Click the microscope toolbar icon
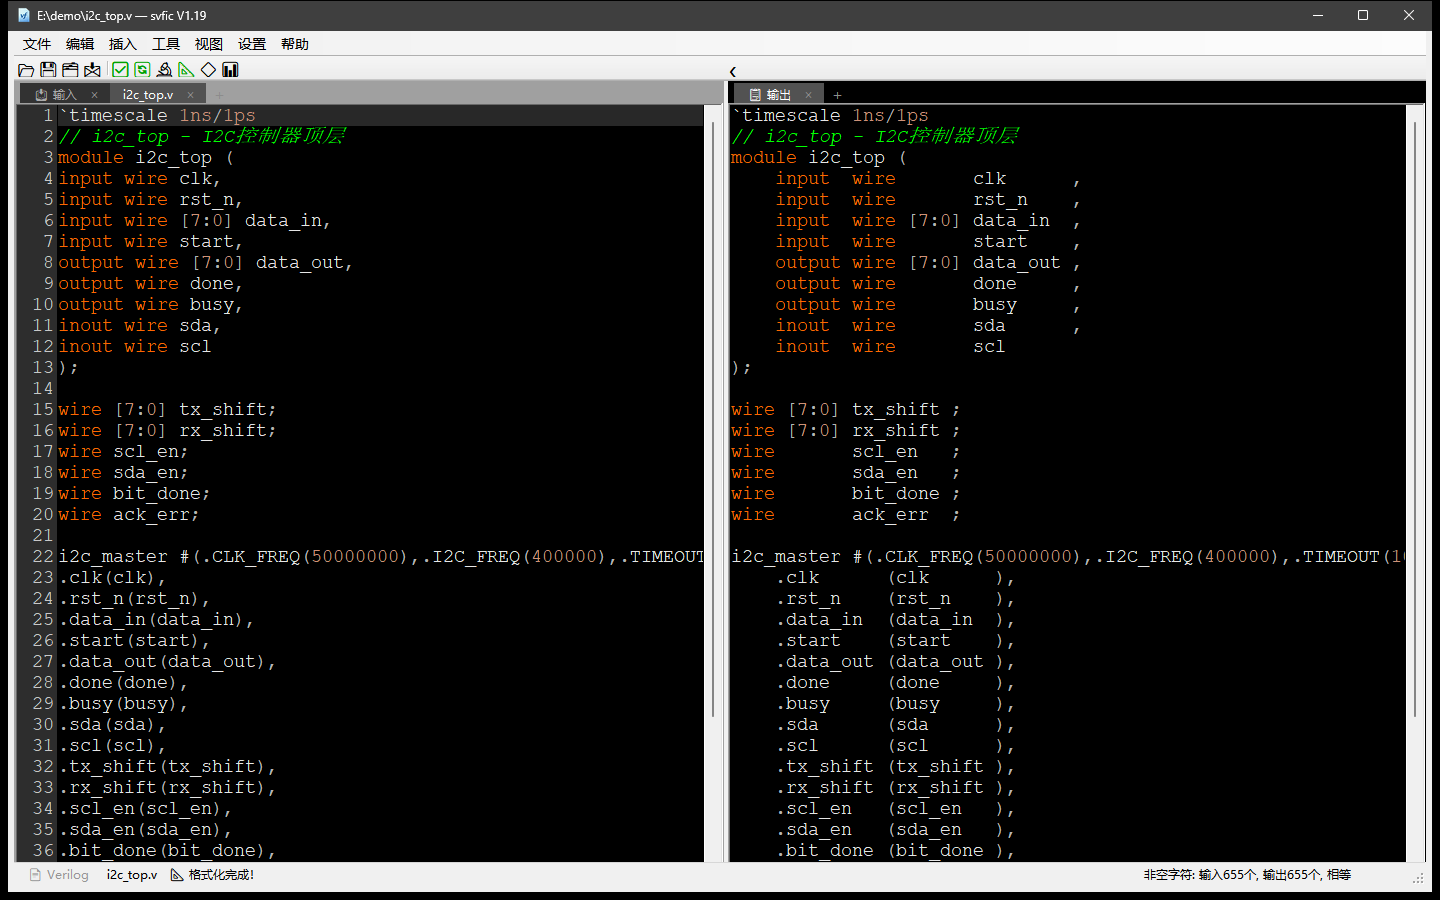 point(164,70)
